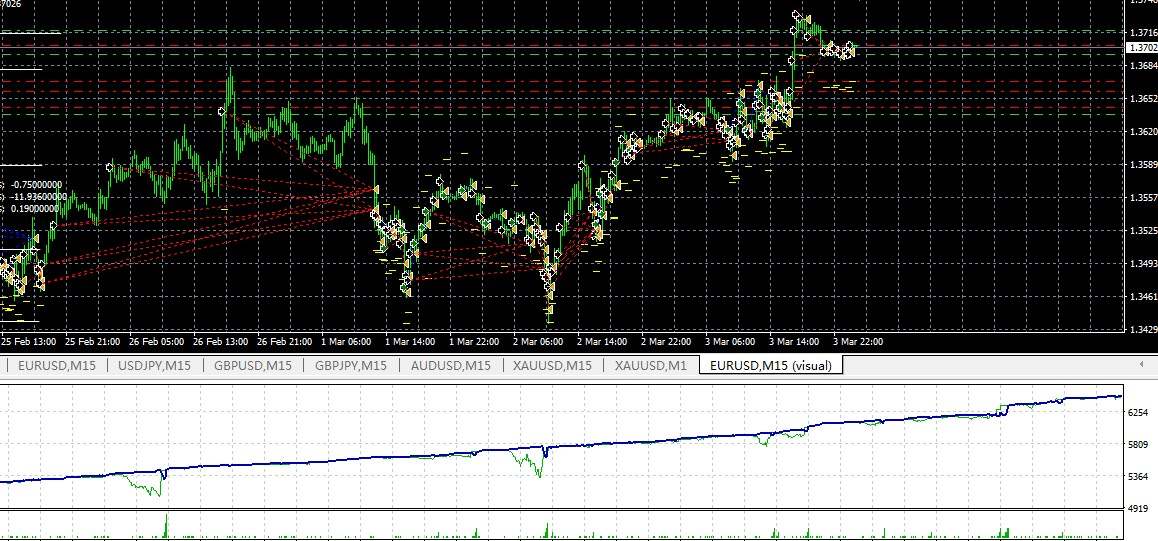Click the 1.3684 price scale label
1158x541 pixels.
click(1143, 66)
